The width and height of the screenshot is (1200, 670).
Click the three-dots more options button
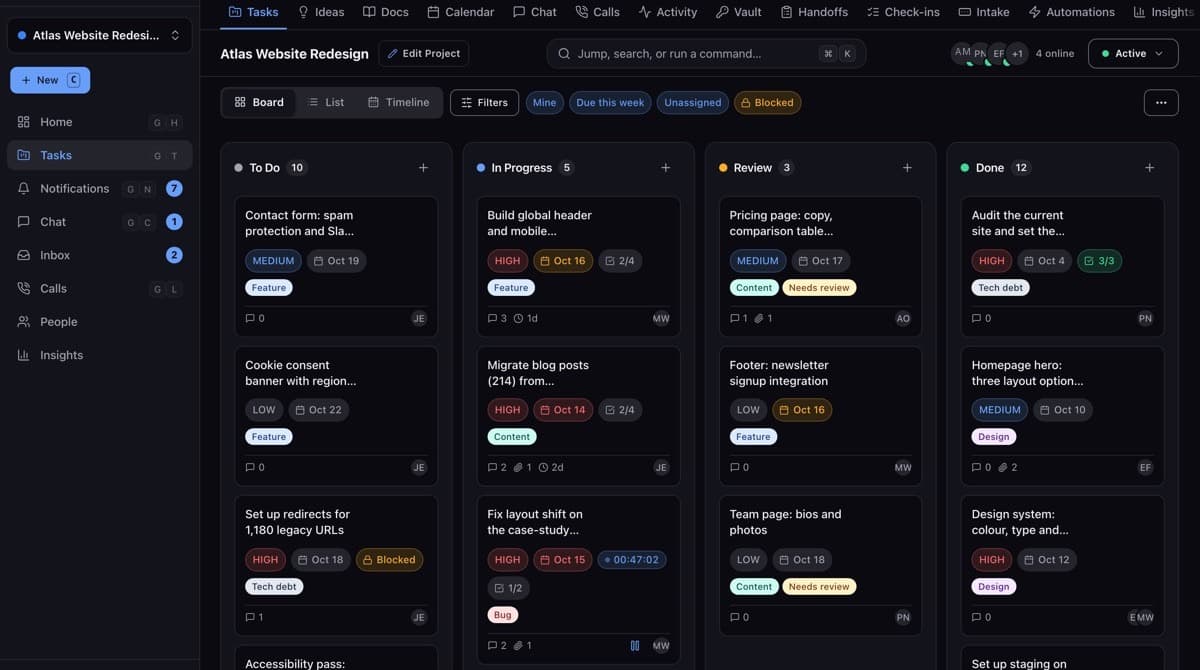1161,102
